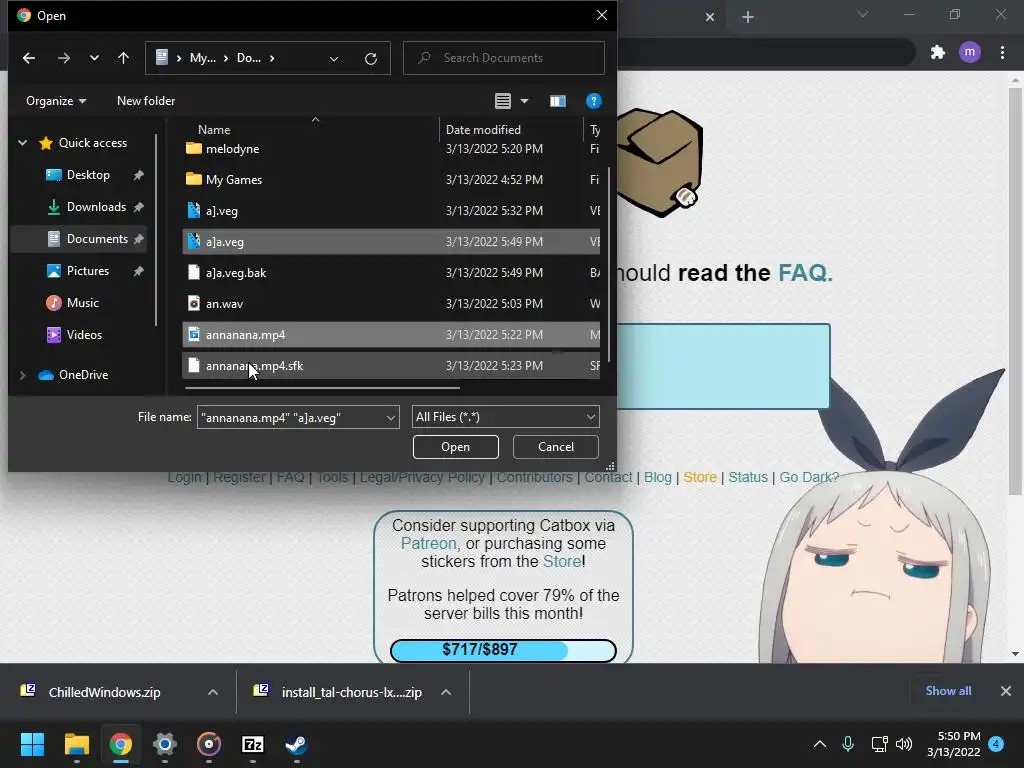The height and width of the screenshot is (768, 1024).
Task: Select the a]a.veg file
Action: (x=391, y=242)
